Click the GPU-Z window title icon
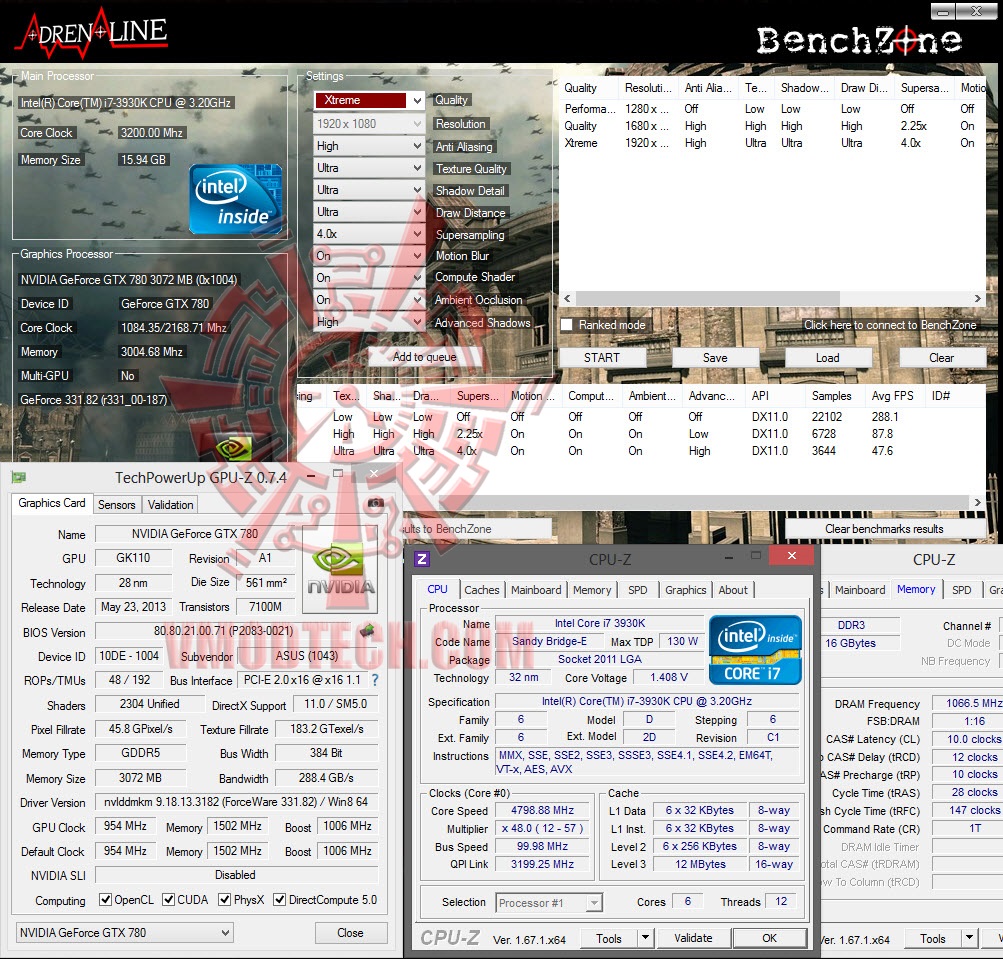 coord(19,477)
